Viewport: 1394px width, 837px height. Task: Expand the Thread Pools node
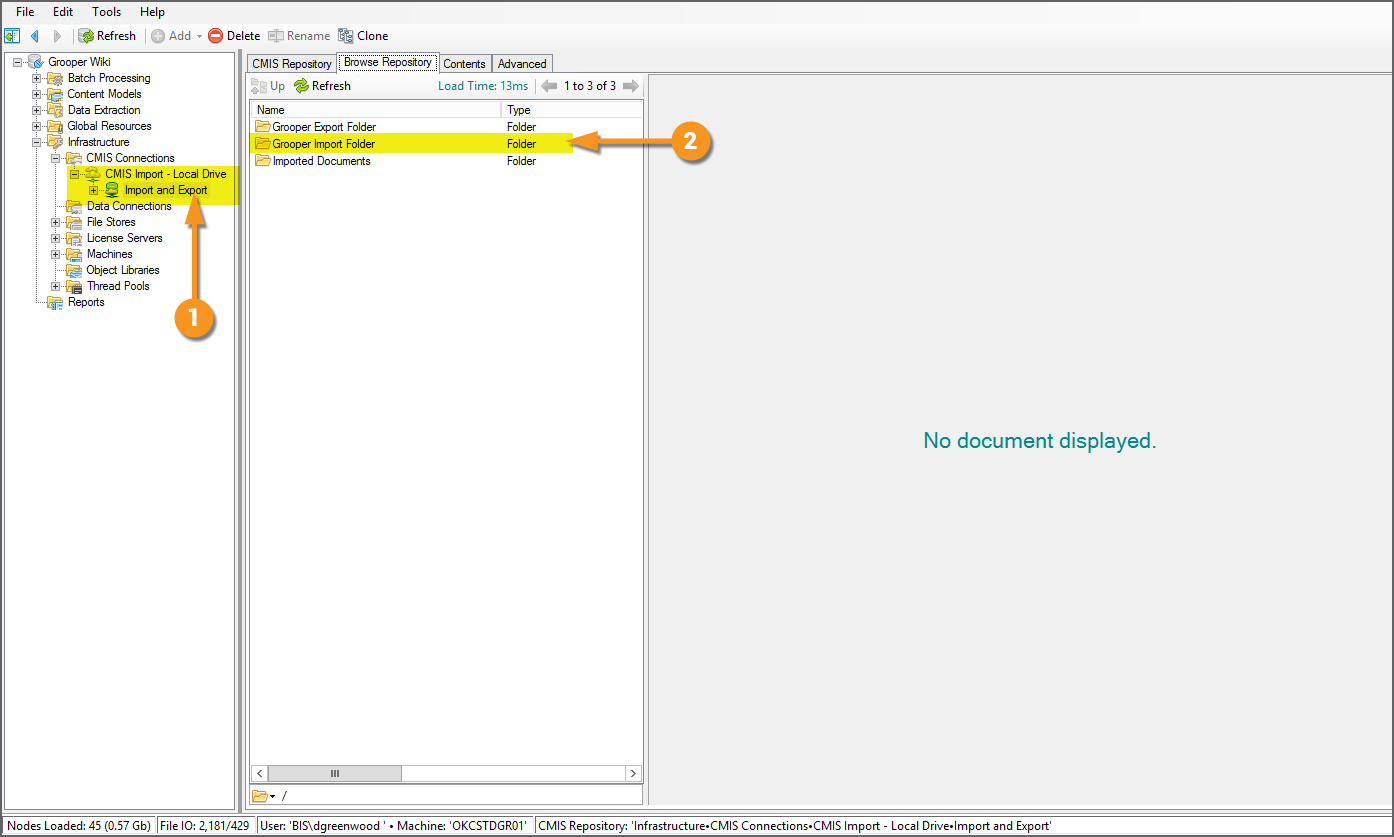pos(56,286)
